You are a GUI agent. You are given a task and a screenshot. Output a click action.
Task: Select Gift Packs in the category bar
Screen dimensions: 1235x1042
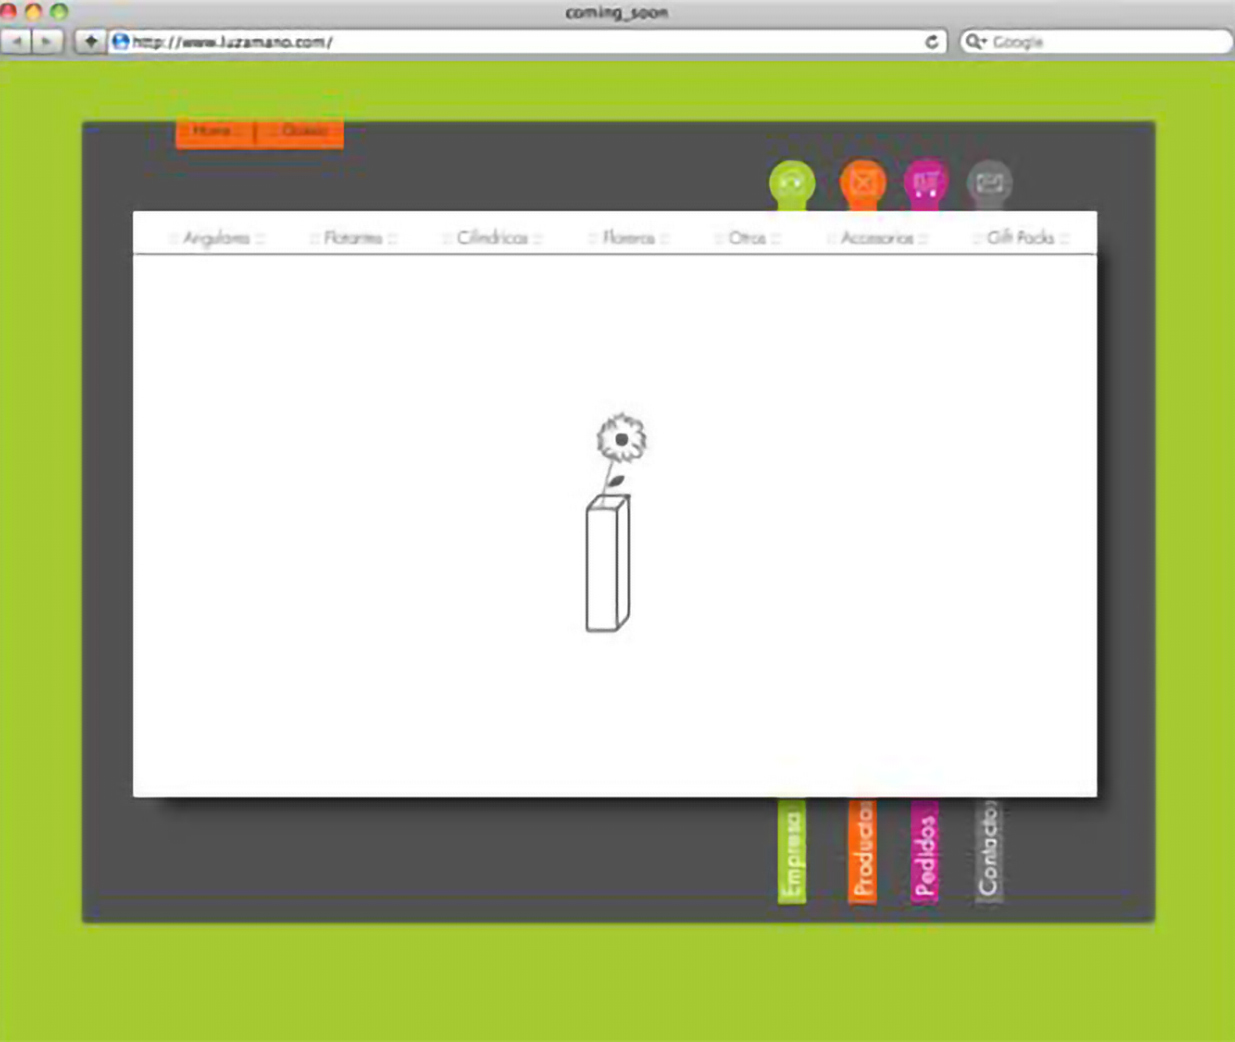click(x=1020, y=238)
